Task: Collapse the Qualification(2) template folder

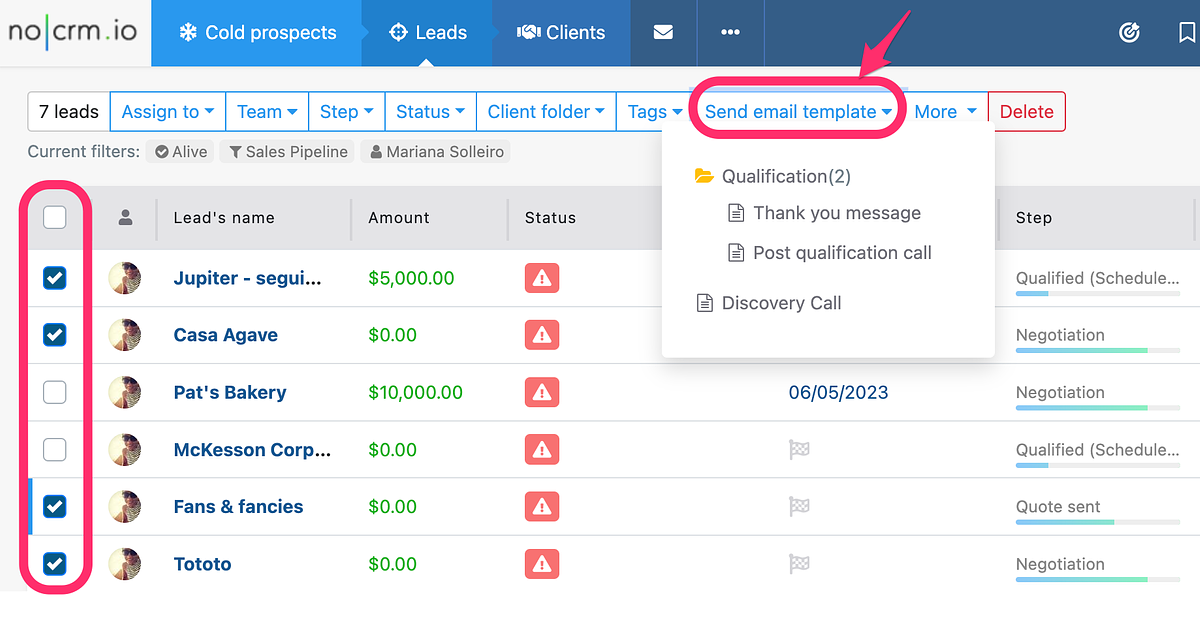Action: pos(786,176)
